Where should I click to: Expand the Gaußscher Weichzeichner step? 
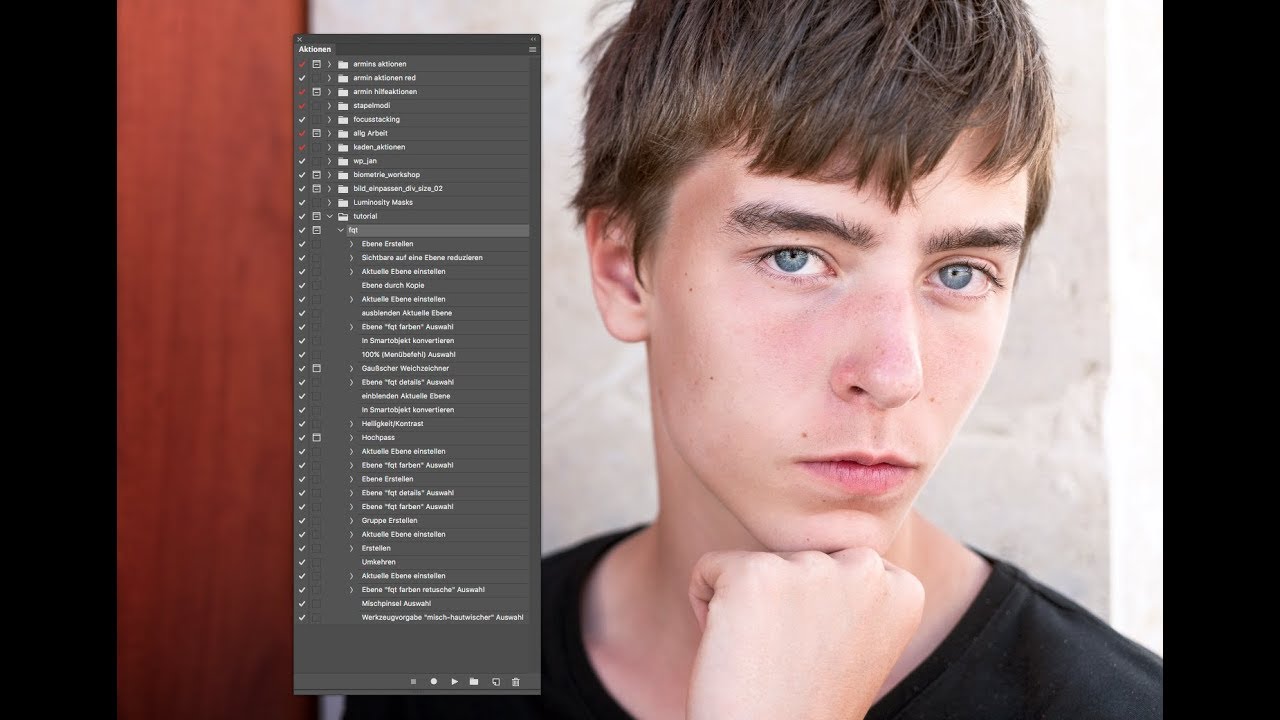click(351, 368)
